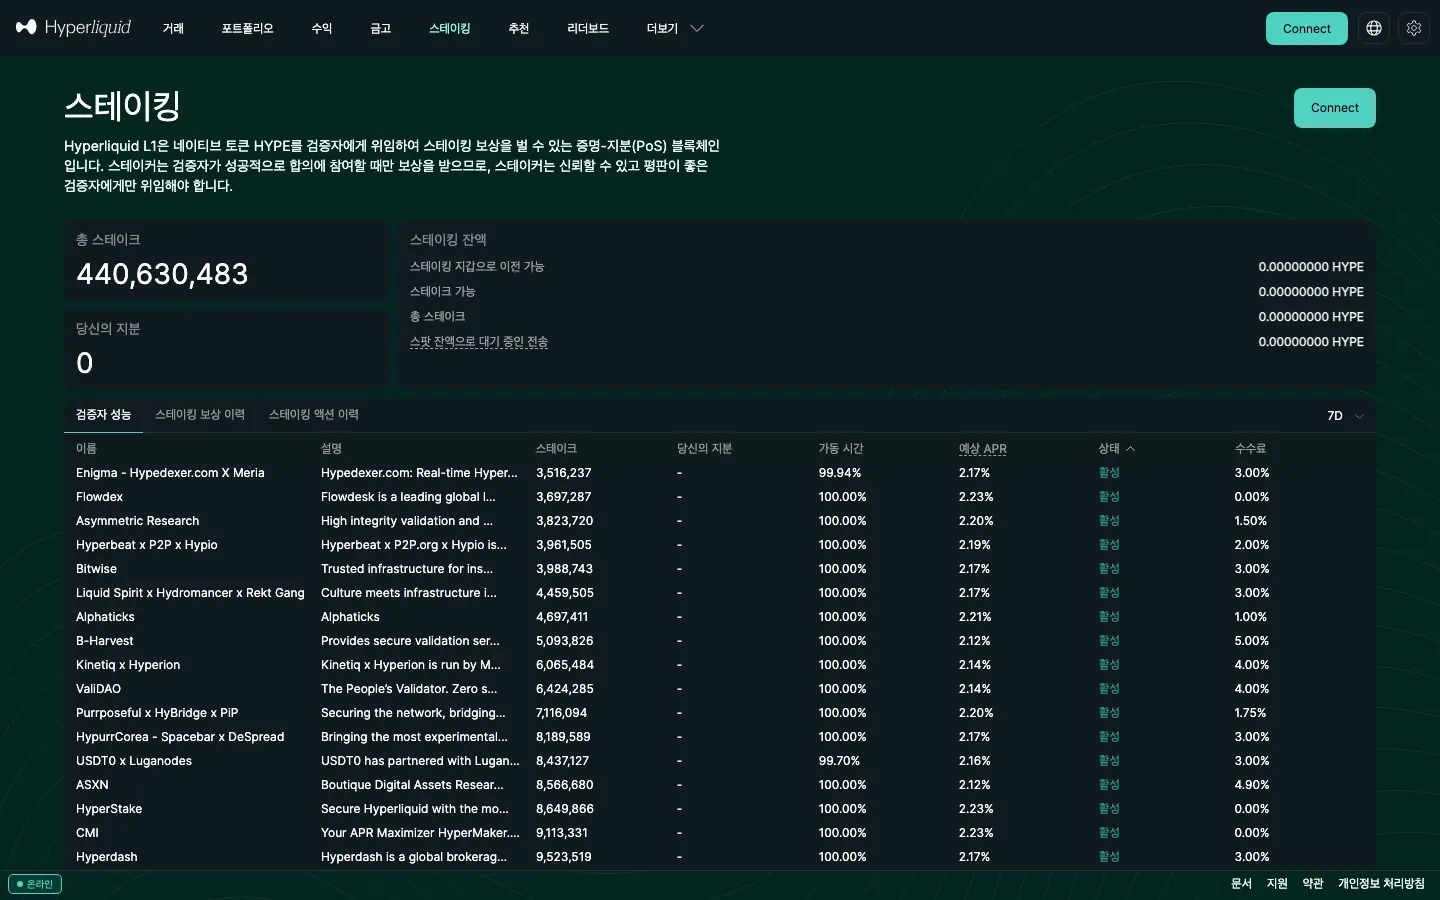Go to 리더보드

click(588, 28)
